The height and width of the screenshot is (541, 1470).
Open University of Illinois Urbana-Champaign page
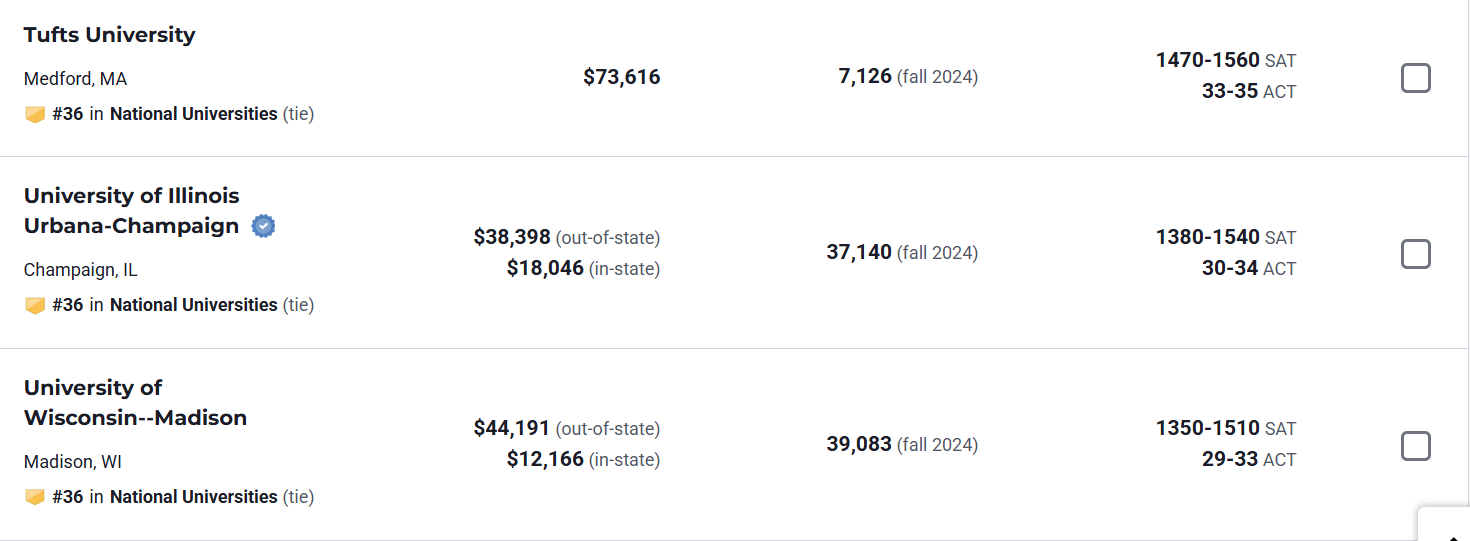[131, 211]
